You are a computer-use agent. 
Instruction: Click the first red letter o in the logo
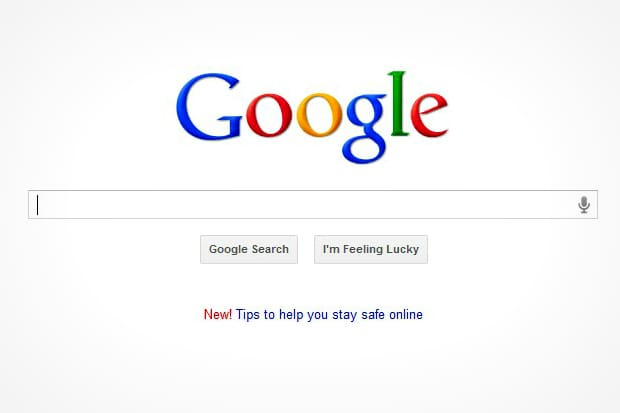coord(269,115)
